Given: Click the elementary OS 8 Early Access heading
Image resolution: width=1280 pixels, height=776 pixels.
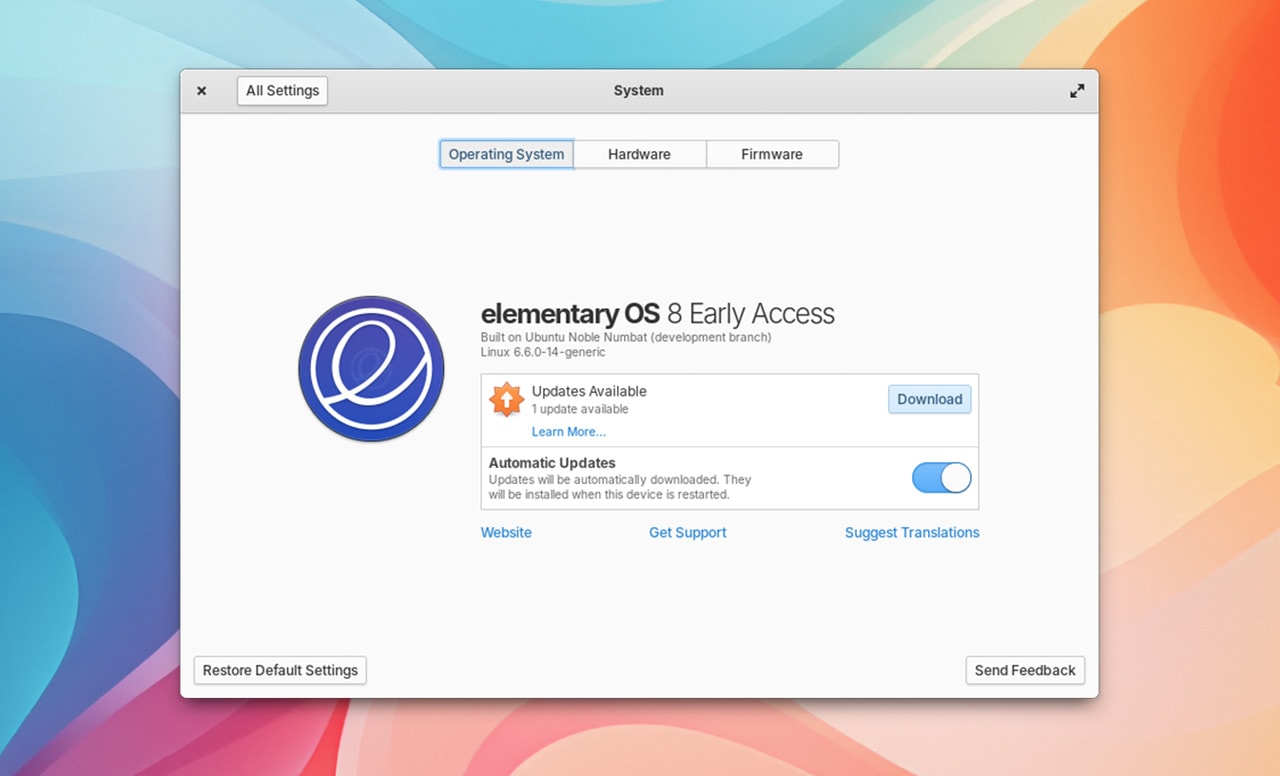Looking at the screenshot, I should pyautogui.click(x=658, y=314).
